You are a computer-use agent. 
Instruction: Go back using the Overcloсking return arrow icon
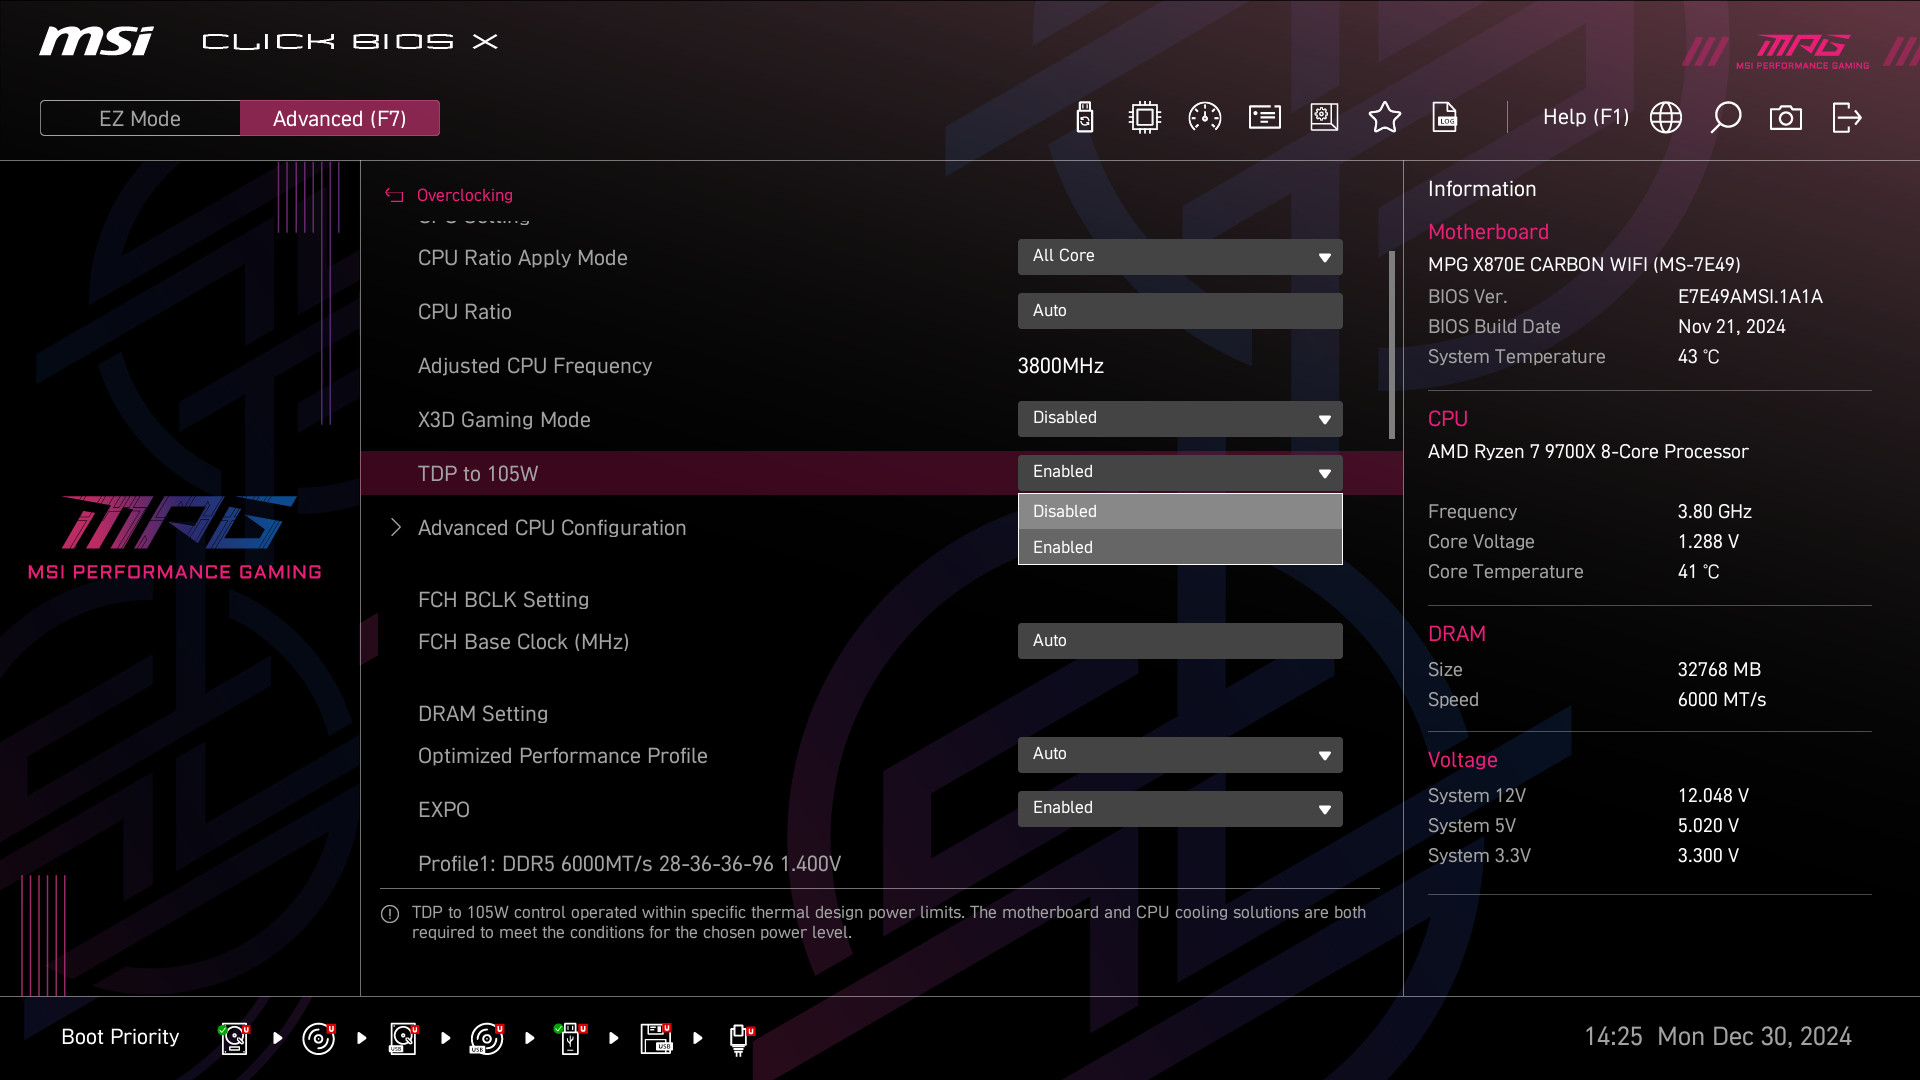coord(394,196)
